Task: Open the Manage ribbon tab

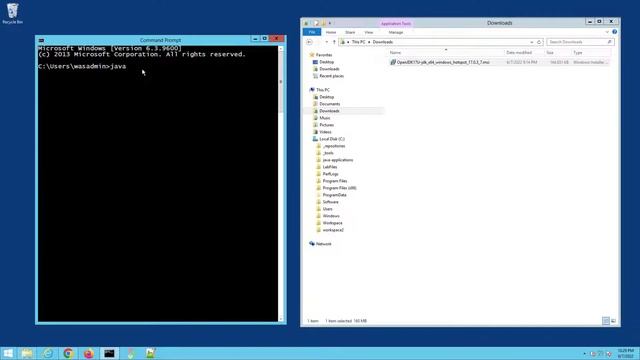Action: (x=396, y=32)
